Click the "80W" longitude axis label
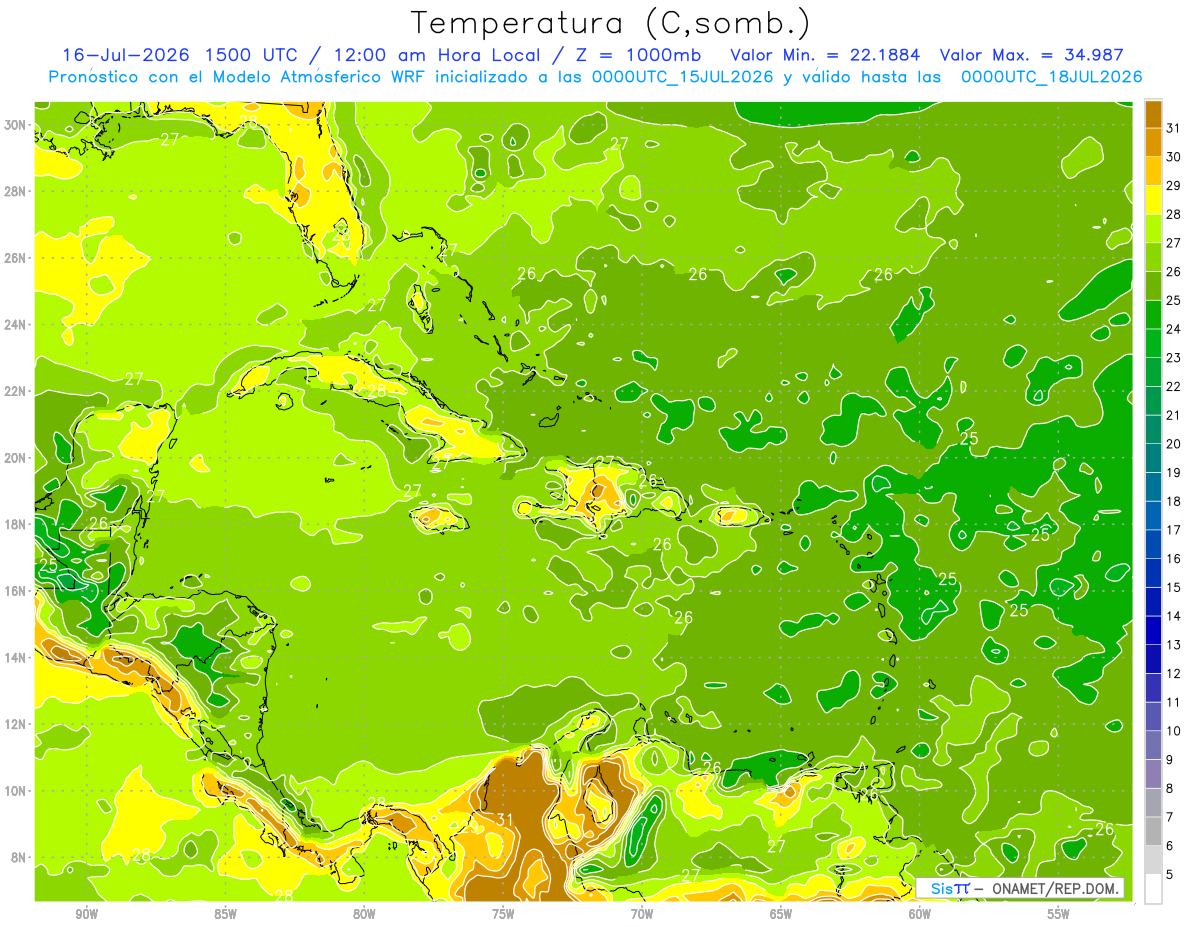This screenshot has width=1200, height=927. [365, 915]
